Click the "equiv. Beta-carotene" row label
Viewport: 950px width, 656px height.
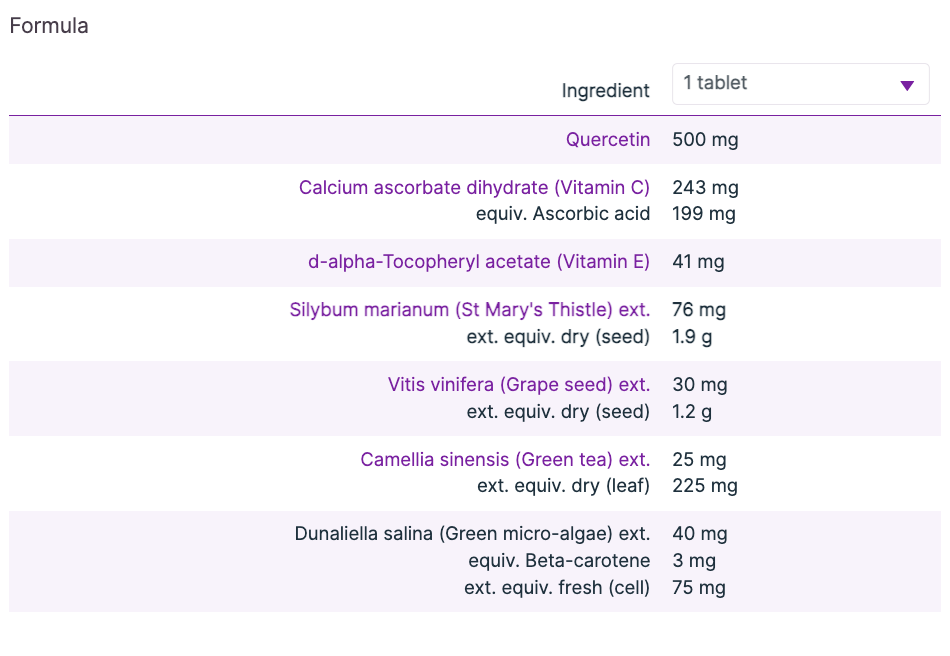(x=559, y=561)
